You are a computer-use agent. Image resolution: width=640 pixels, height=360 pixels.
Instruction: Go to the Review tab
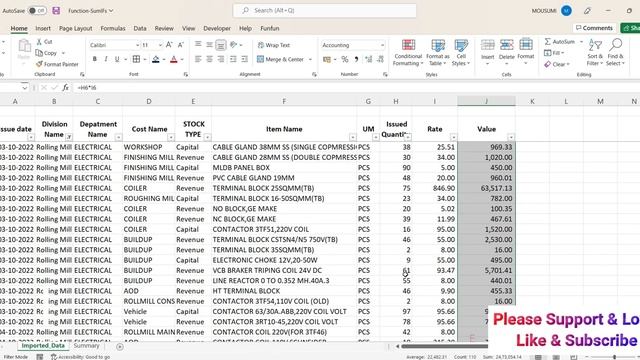pyautogui.click(x=164, y=28)
